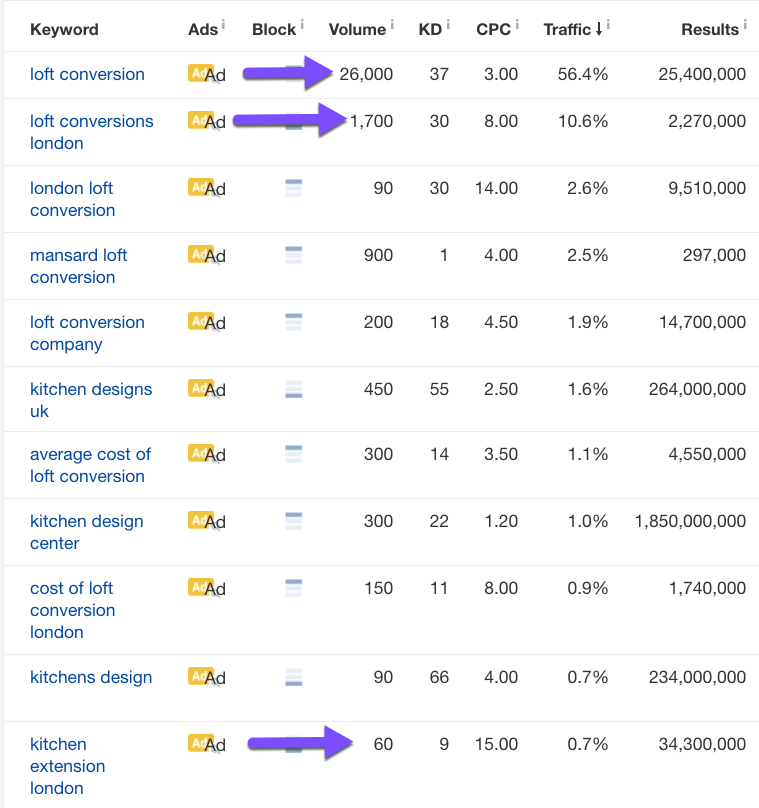The image size is (759, 808).
Task: Open SERP block icon for london loft conversion
Action: pyautogui.click(x=294, y=188)
